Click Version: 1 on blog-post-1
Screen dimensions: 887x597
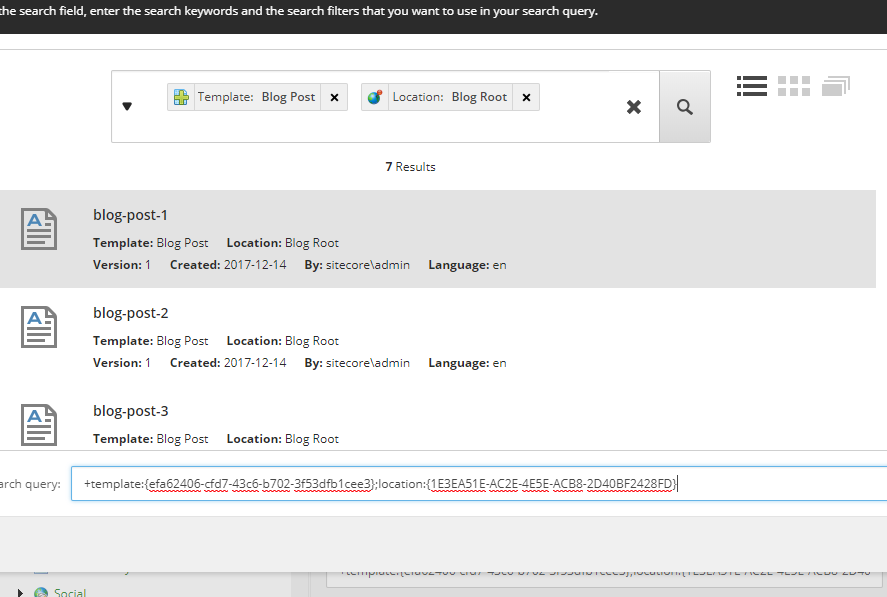click(x=122, y=265)
